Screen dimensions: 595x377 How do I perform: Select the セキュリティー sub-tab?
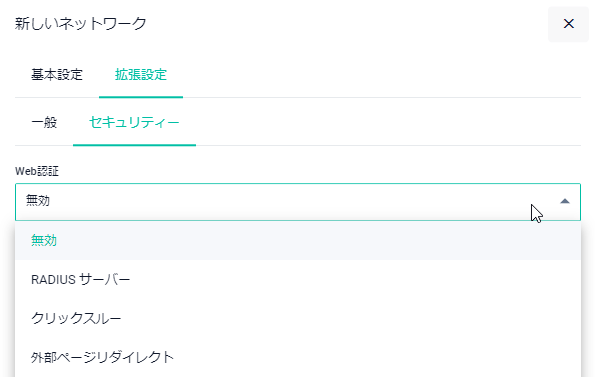[x=134, y=123]
